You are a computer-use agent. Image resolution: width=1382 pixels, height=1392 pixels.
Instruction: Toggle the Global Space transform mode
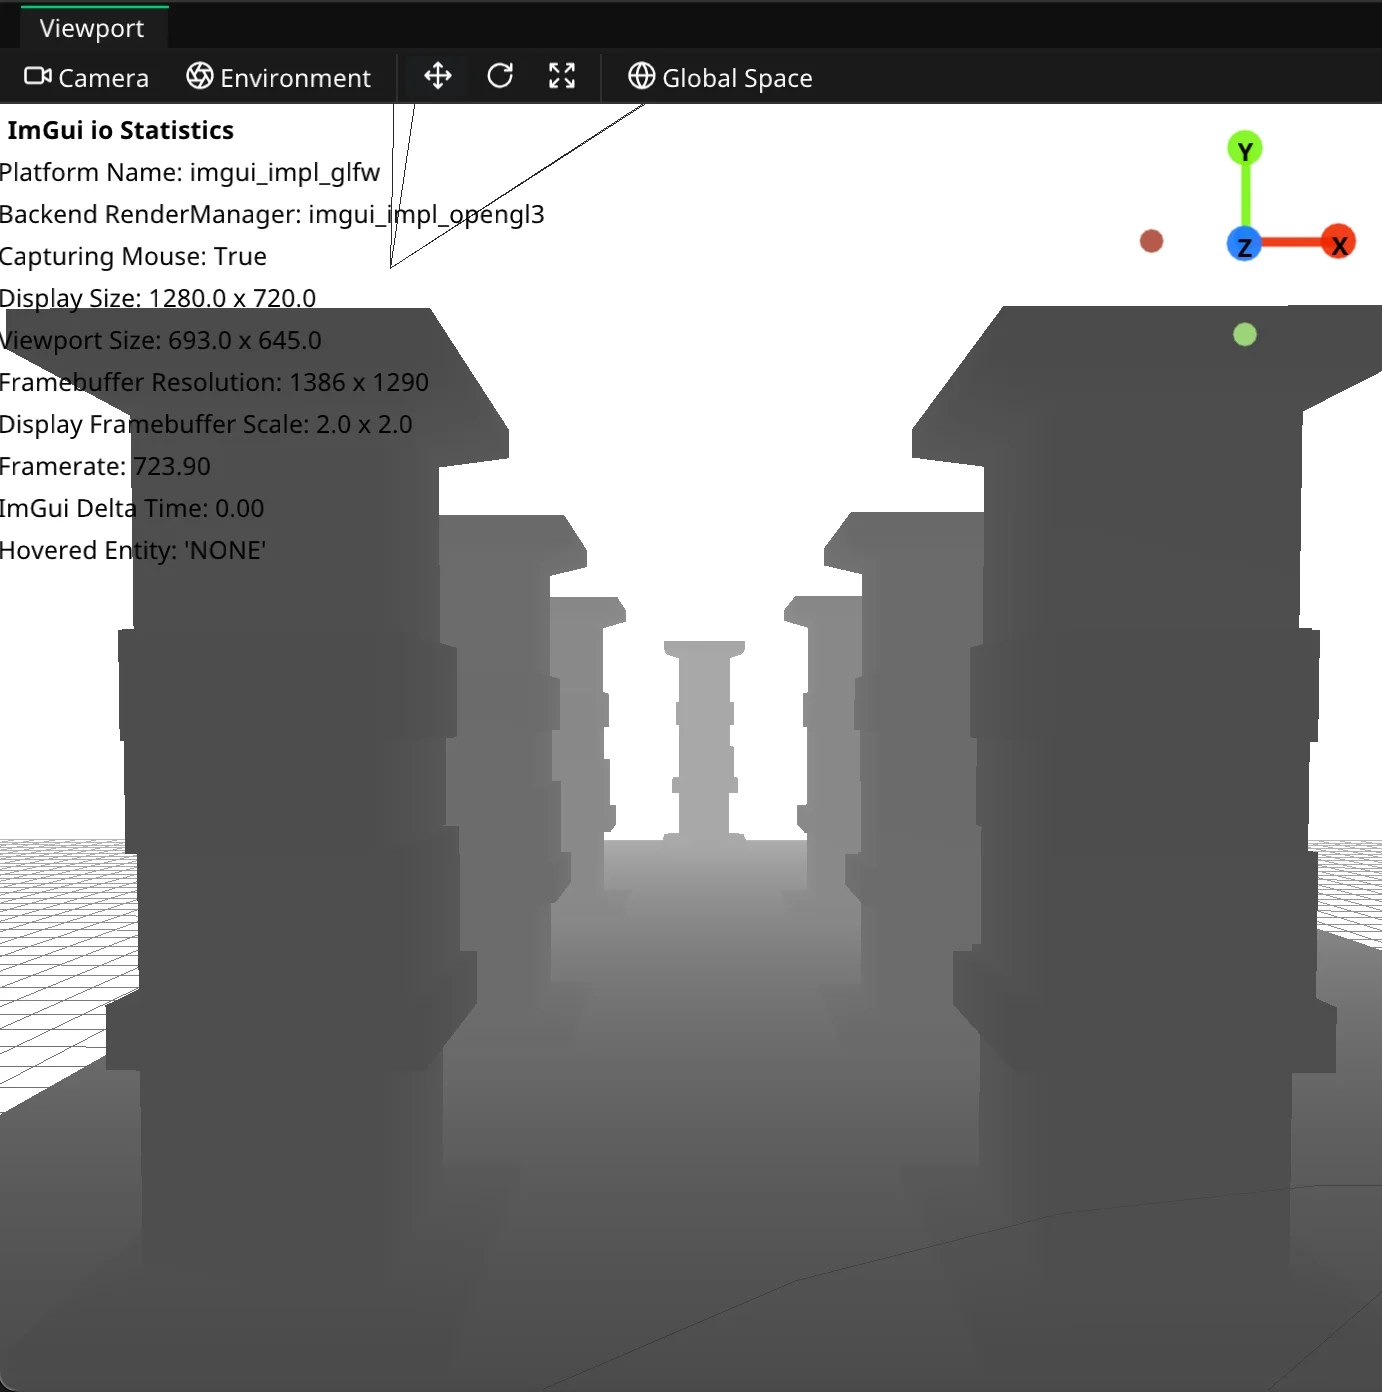720,77
